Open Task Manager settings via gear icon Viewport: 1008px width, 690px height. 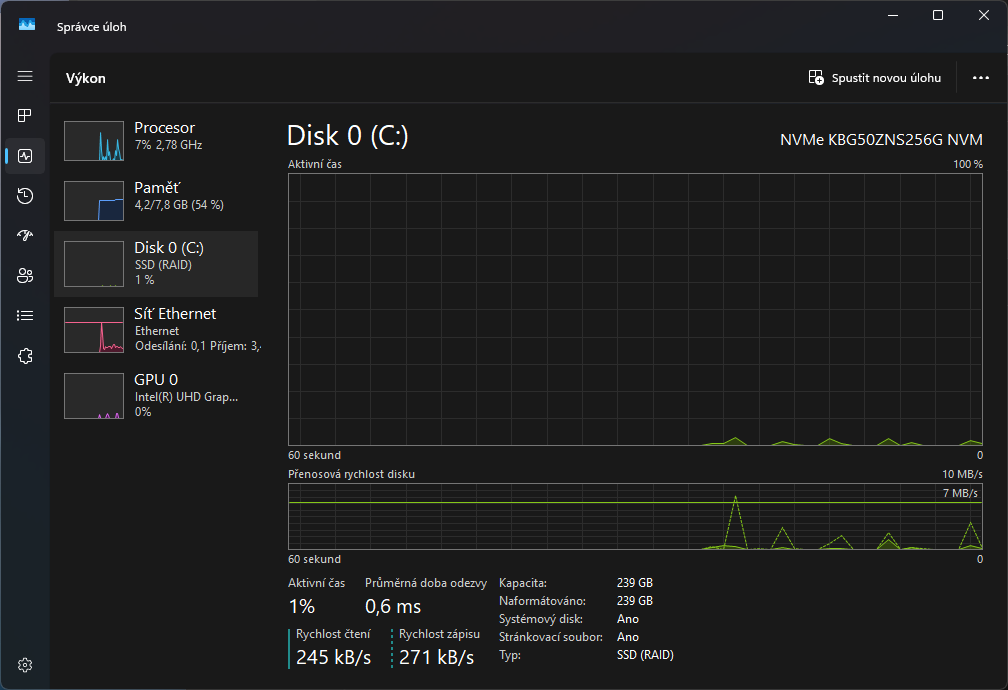pyautogui.click(x=24, y=664)
